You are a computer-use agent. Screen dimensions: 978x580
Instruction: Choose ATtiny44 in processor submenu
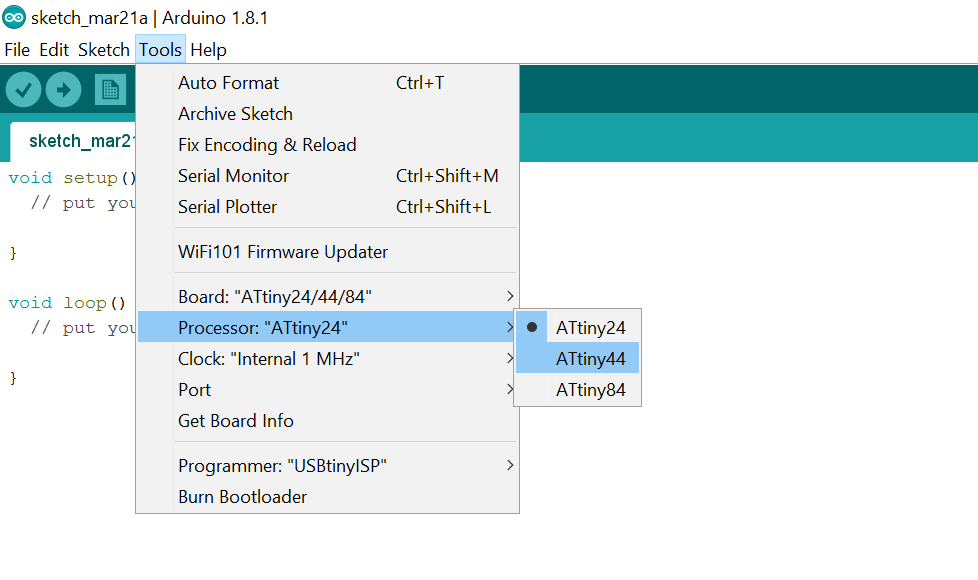coord(578,359)
